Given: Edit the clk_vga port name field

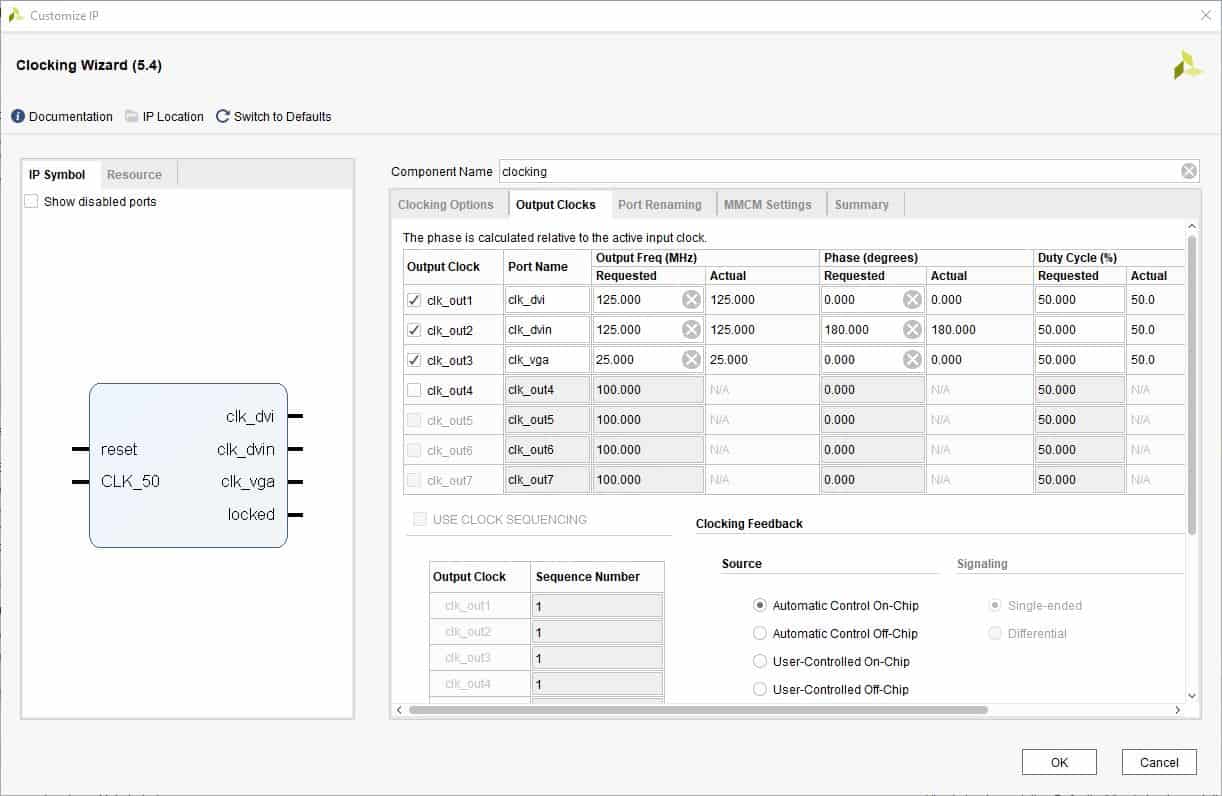Looking at the screenshot, I should pos(546,360).
